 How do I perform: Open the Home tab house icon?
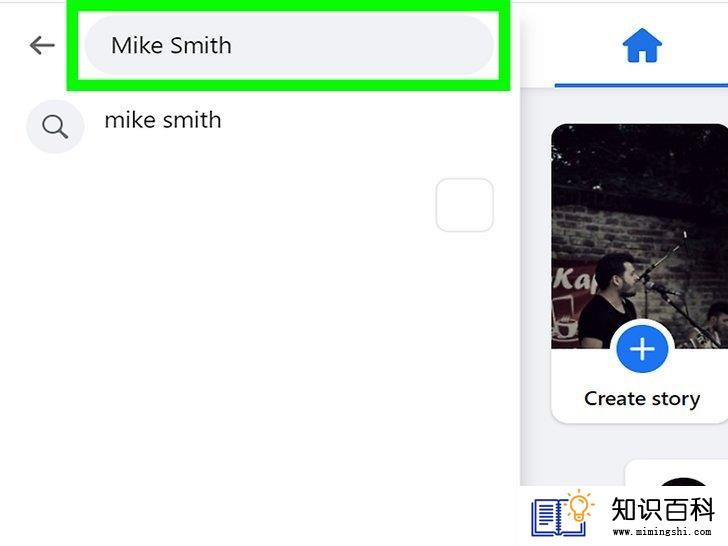point(642,45)
